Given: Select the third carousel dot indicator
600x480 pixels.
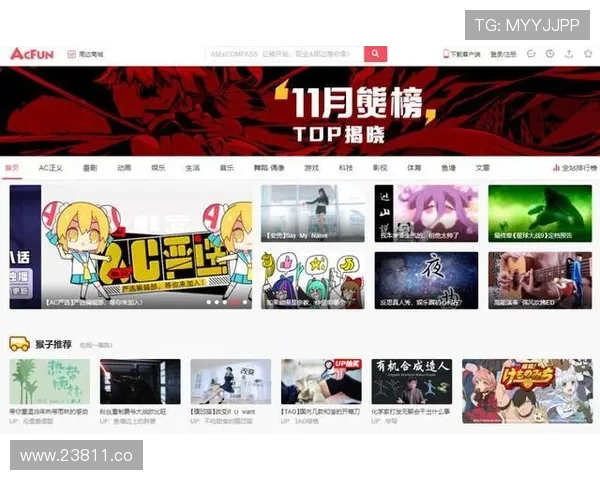Looking at the screenshot, I should (225, 302).
